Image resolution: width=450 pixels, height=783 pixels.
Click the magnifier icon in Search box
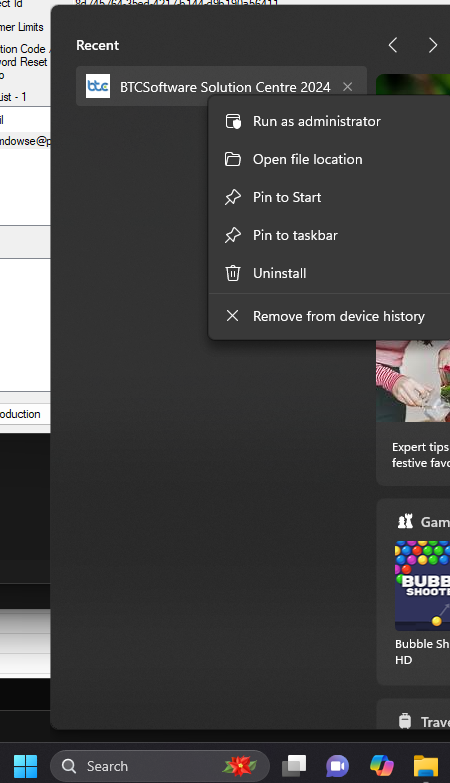point(69,766)
